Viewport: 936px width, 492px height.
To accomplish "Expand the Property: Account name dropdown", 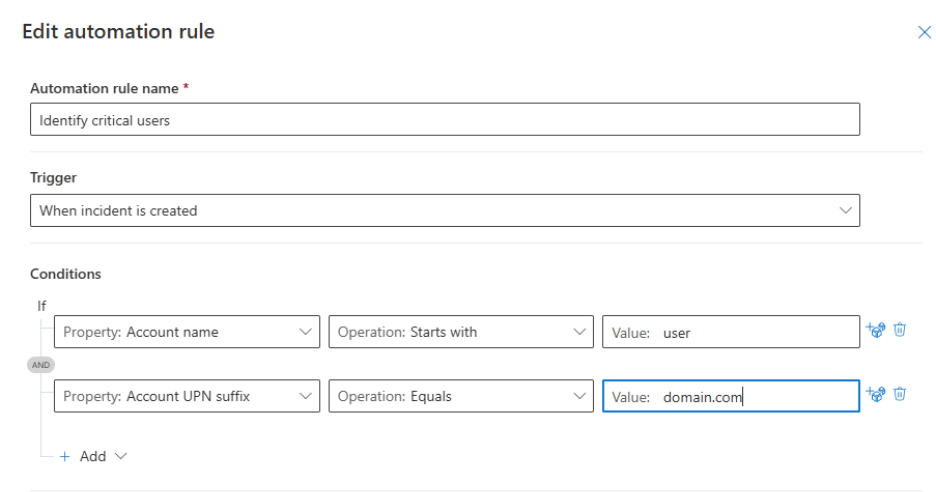I will (187, 332).
